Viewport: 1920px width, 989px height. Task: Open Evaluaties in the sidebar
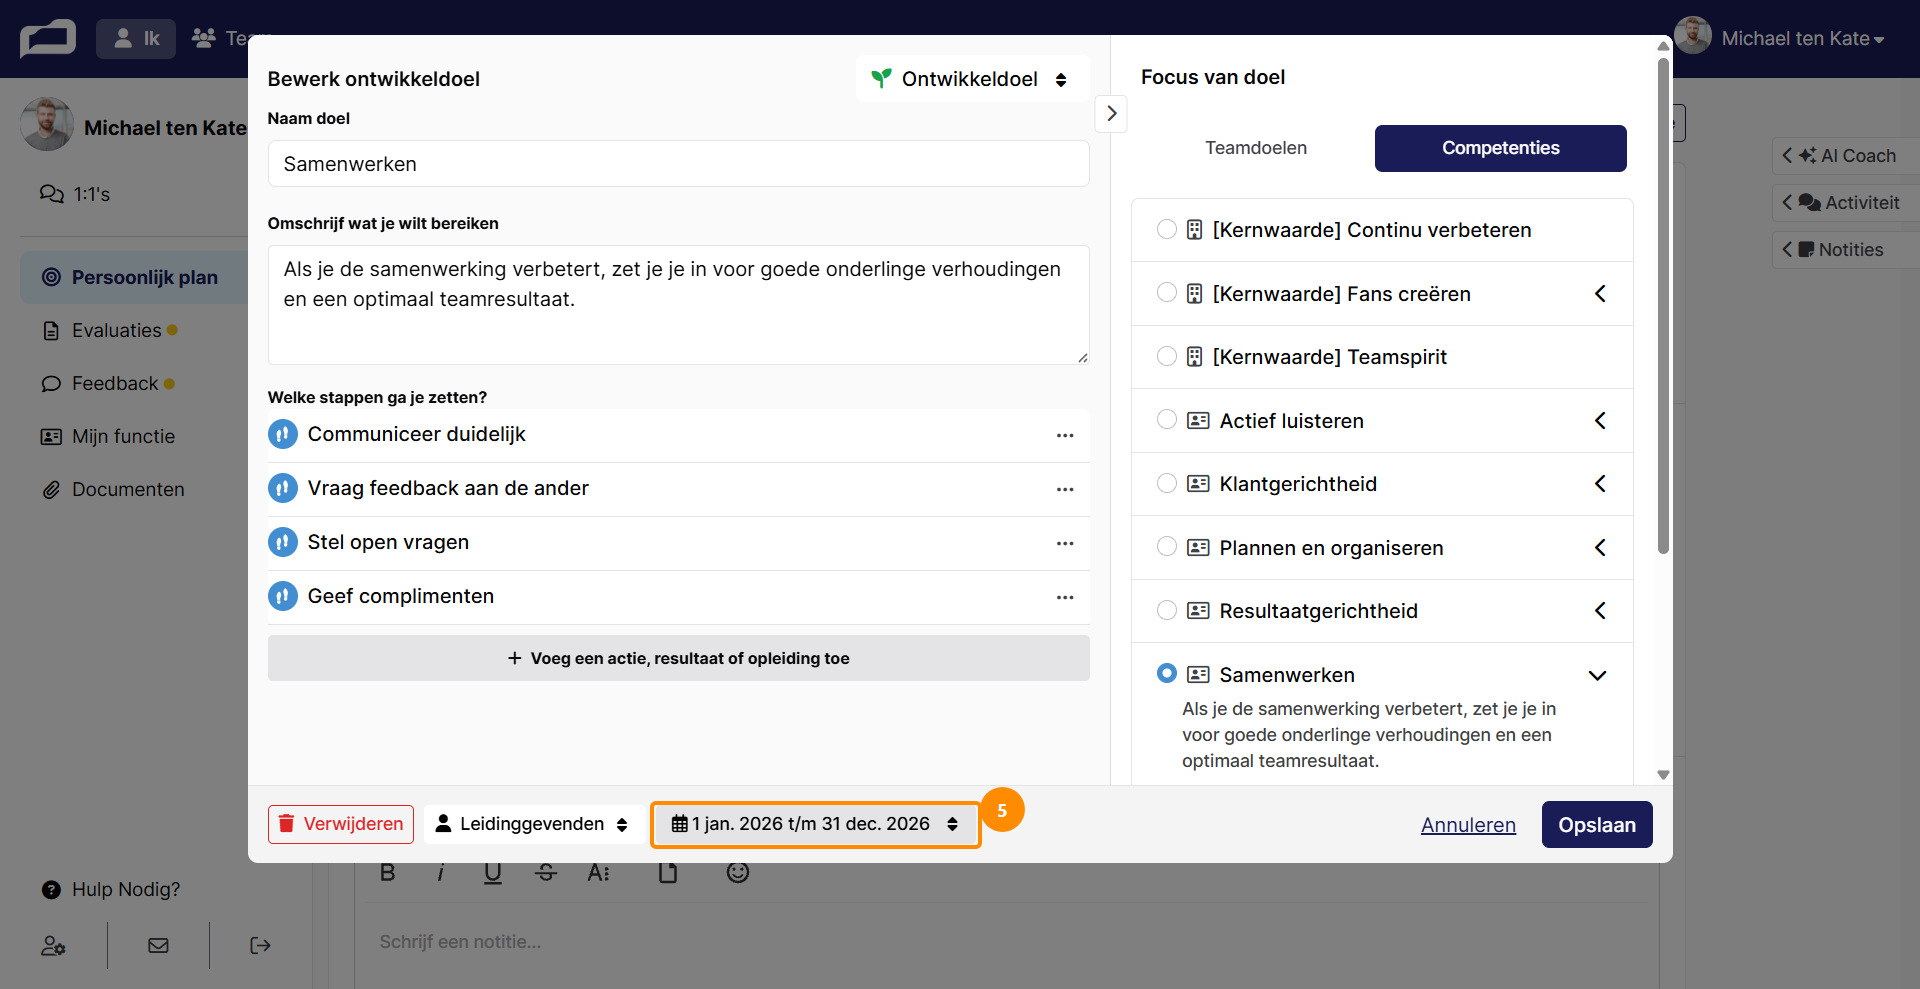(x=116, y=330)
